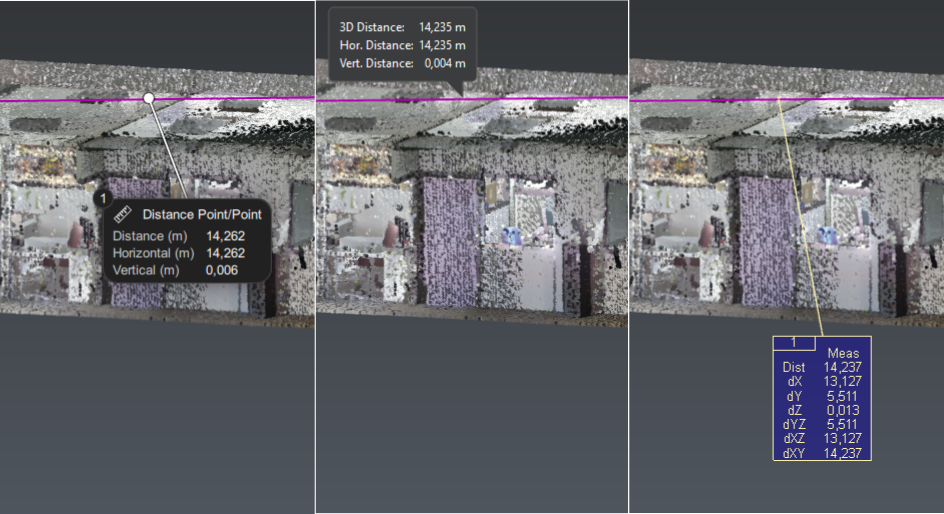This screenshot has width=944, height=514.
Task: Click the Meas column header
Action: click(x=843, y=354)
